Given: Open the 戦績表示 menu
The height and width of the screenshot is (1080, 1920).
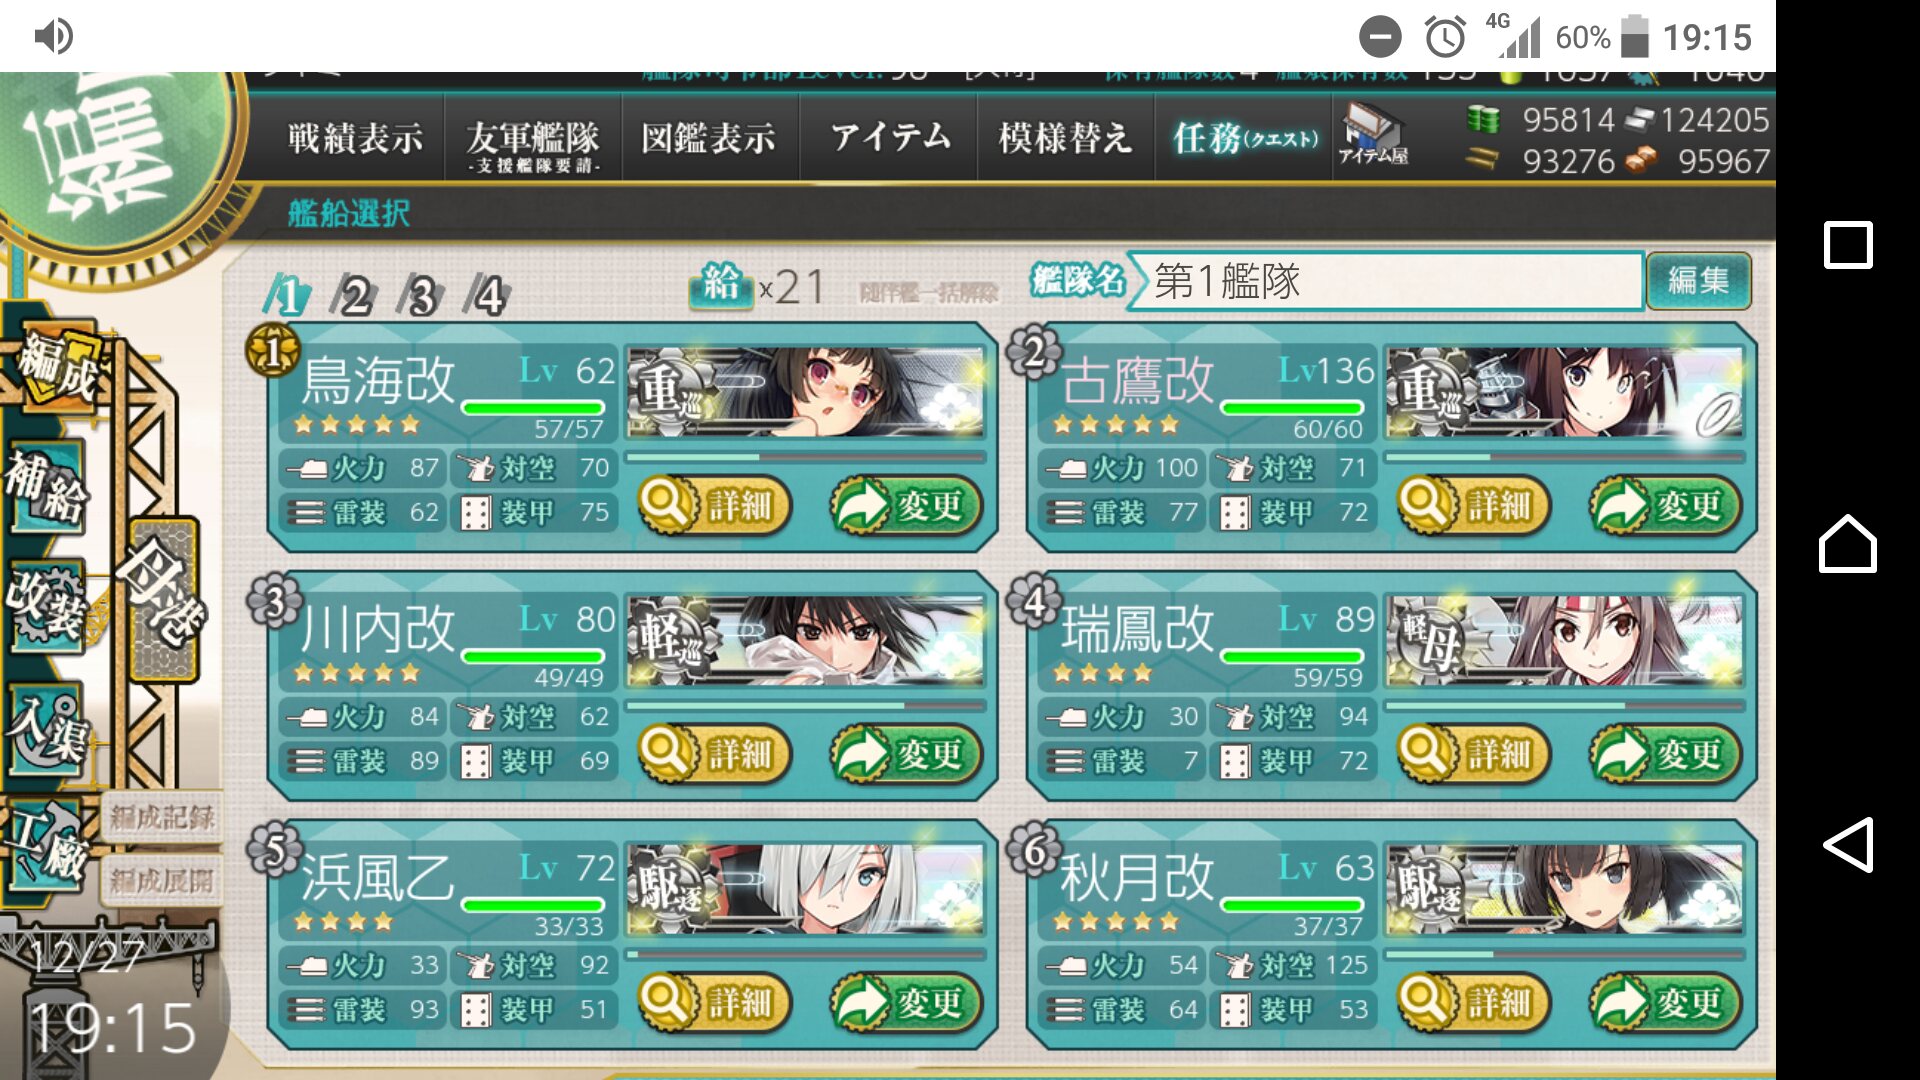Looking at the screenshot, I should coord(355,138).
